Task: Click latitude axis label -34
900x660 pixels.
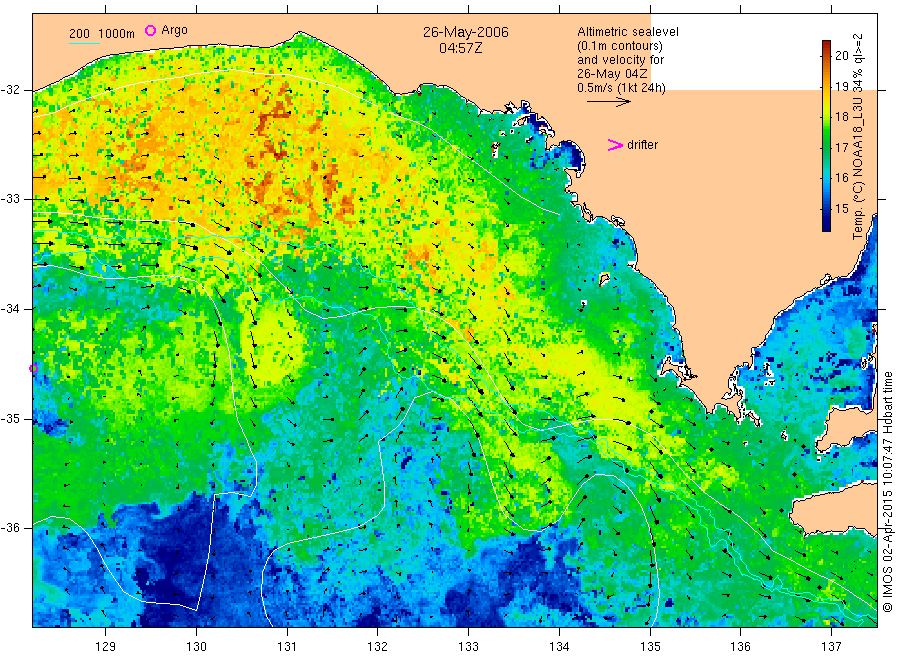Action: coord(10,309)
